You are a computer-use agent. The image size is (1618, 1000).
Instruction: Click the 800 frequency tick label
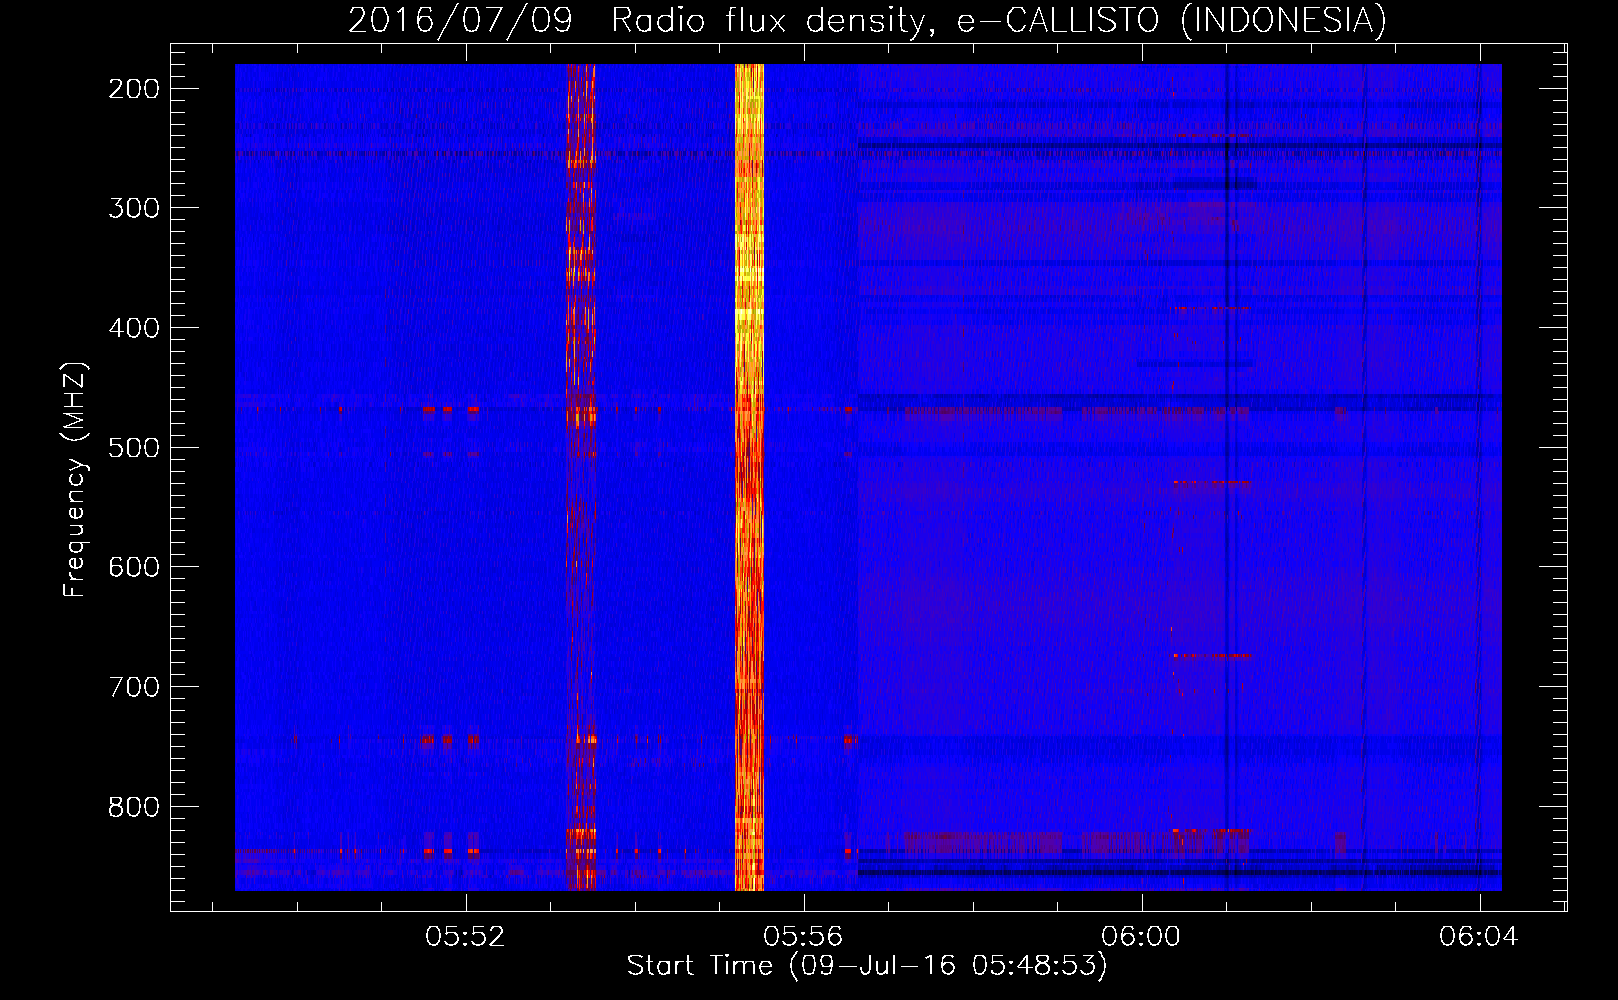pos(134,807)
